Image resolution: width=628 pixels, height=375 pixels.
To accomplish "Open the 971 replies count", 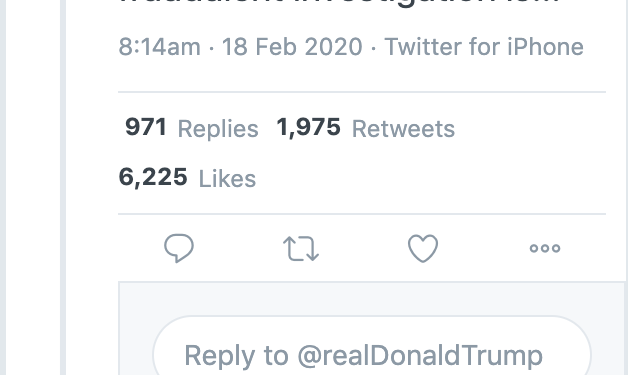I will (x=146, y=127).
